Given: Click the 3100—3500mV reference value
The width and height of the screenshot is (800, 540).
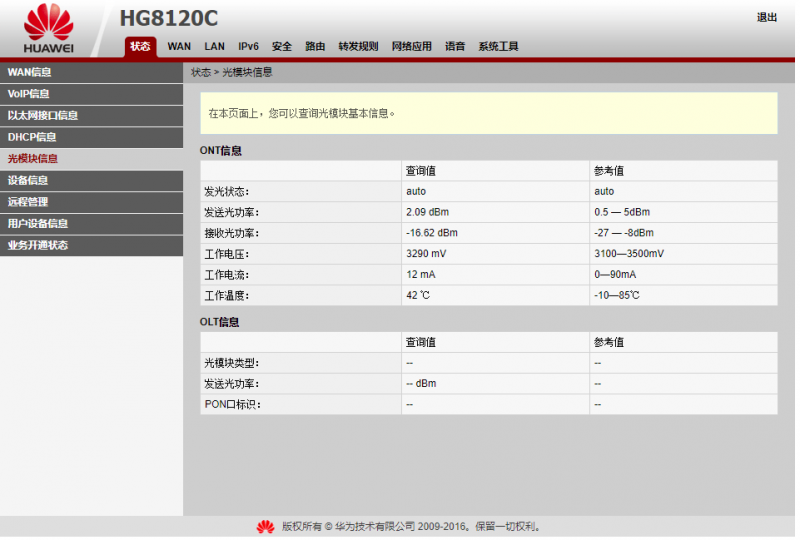Looking at the screenshot, I should coord(629,254).
